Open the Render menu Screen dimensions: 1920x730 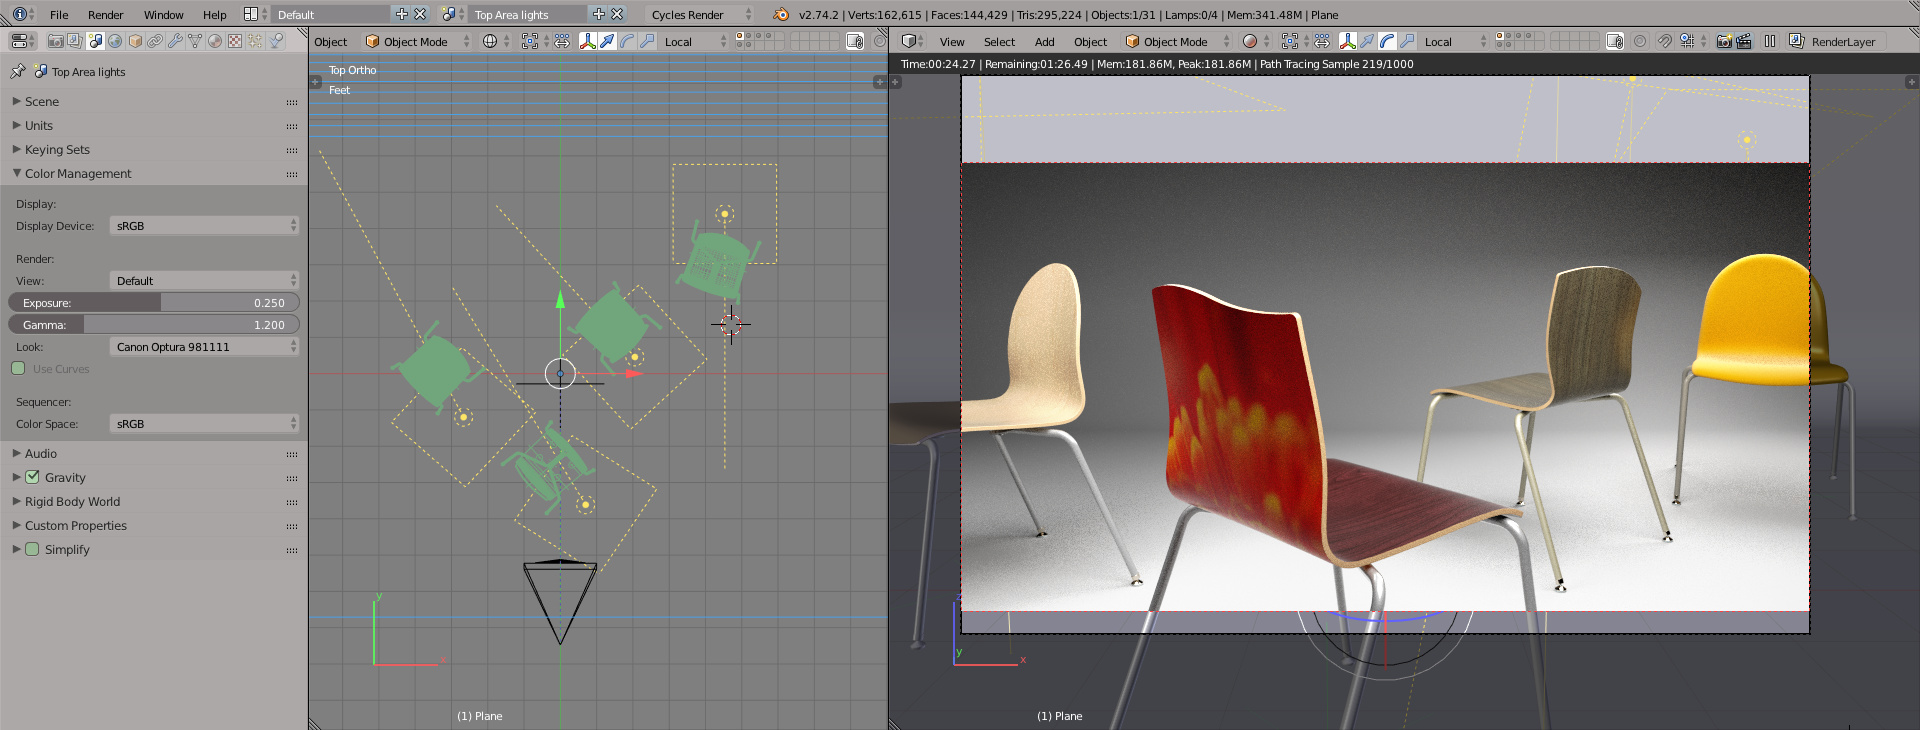click(105, 15)
